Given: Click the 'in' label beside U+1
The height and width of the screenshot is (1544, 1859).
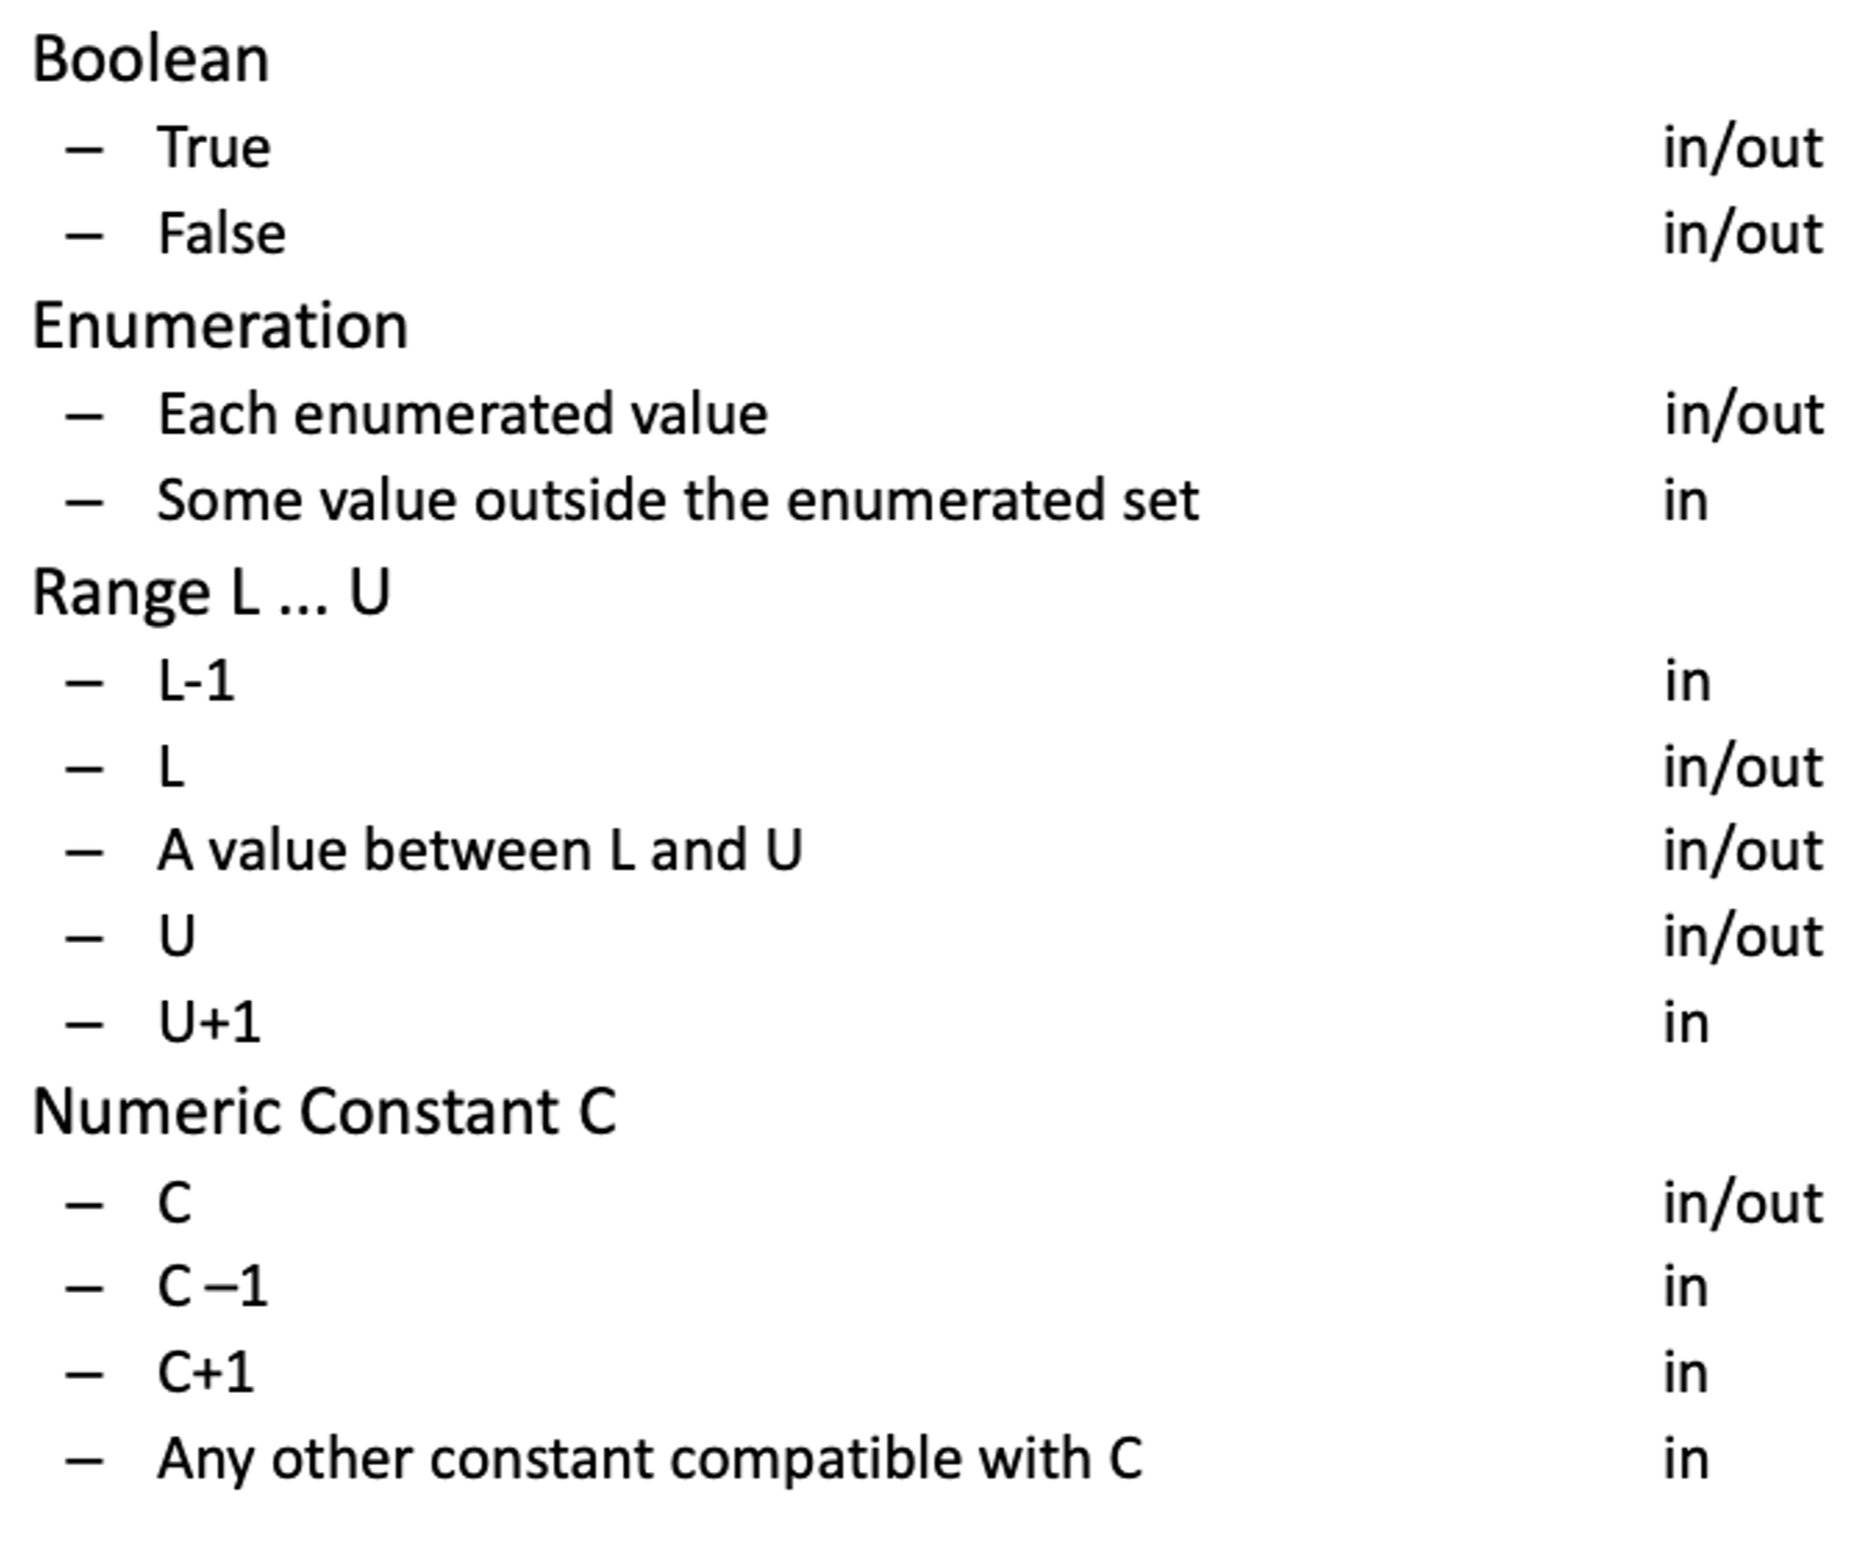Looking at the screenshot, I should click(x=1686, y=1023).
